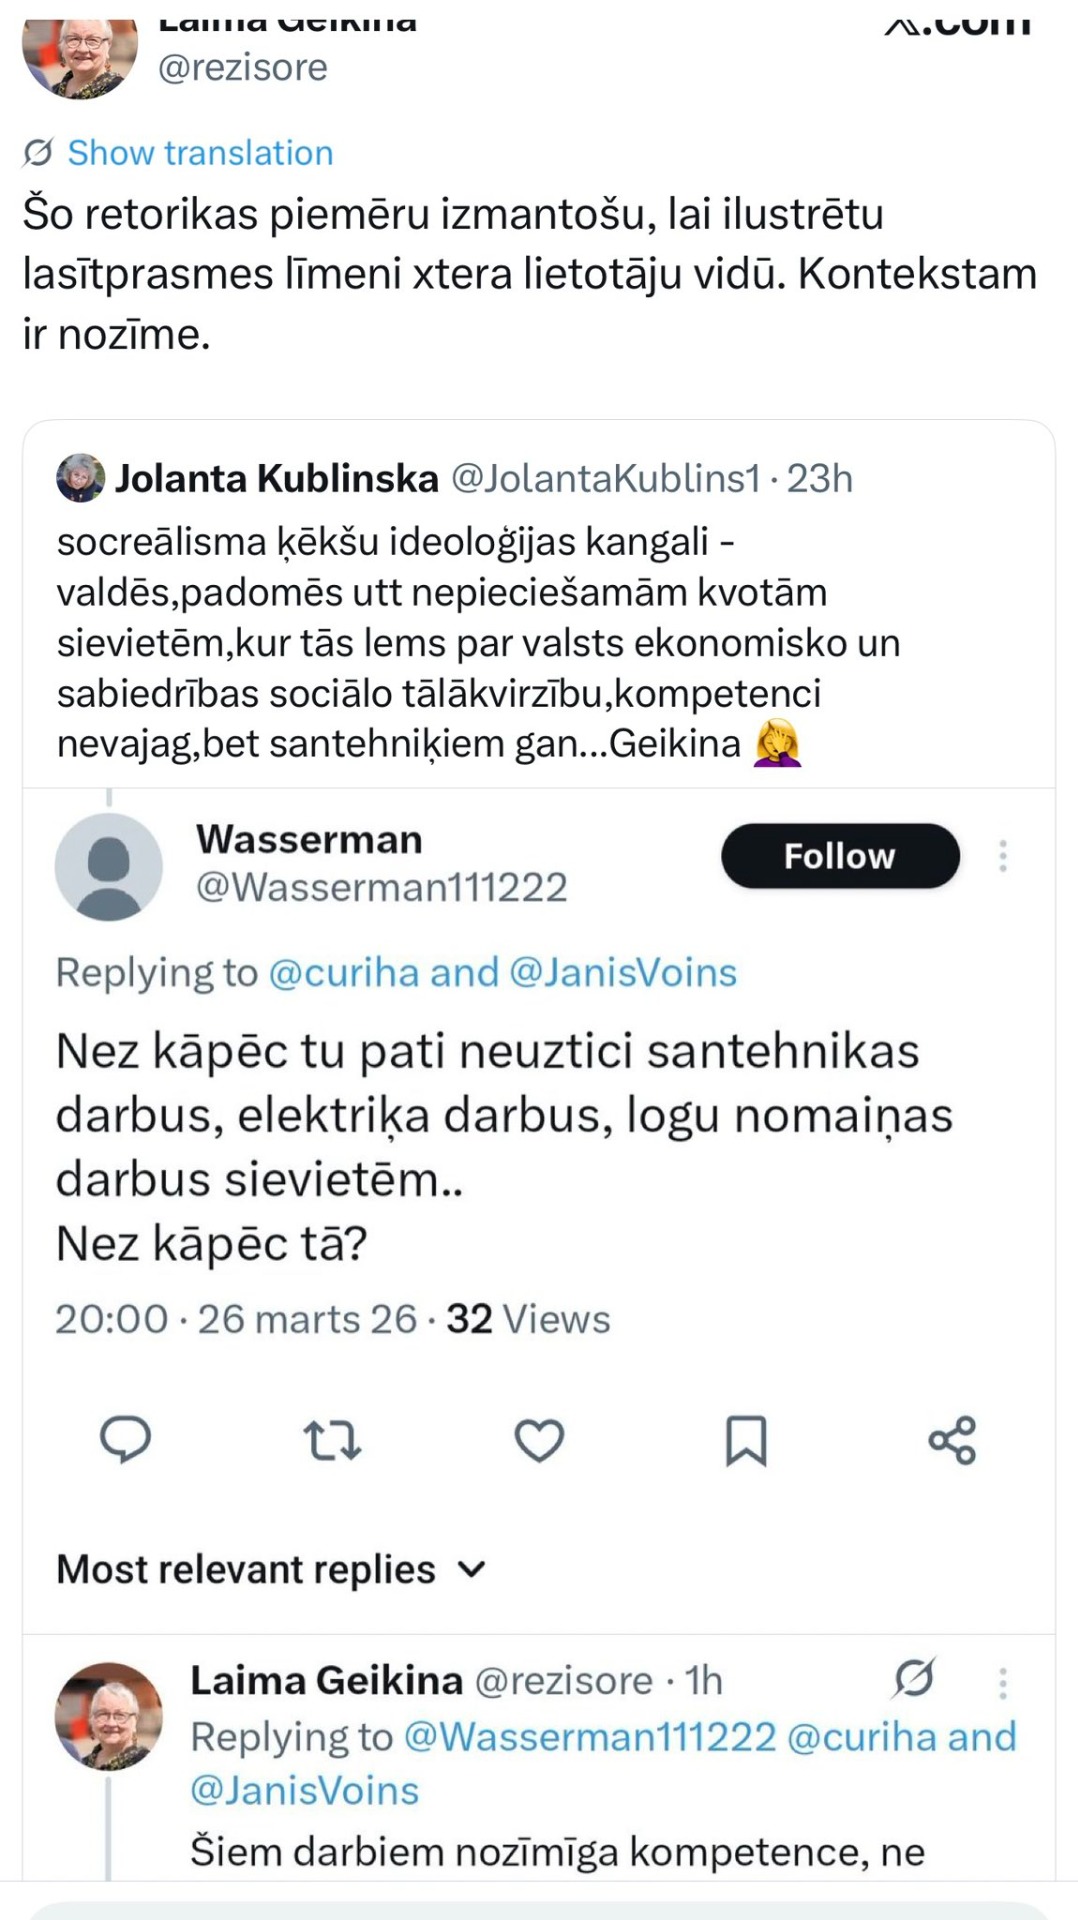
Task: Open @rezisore handle at top
Action: click(243, 68)
